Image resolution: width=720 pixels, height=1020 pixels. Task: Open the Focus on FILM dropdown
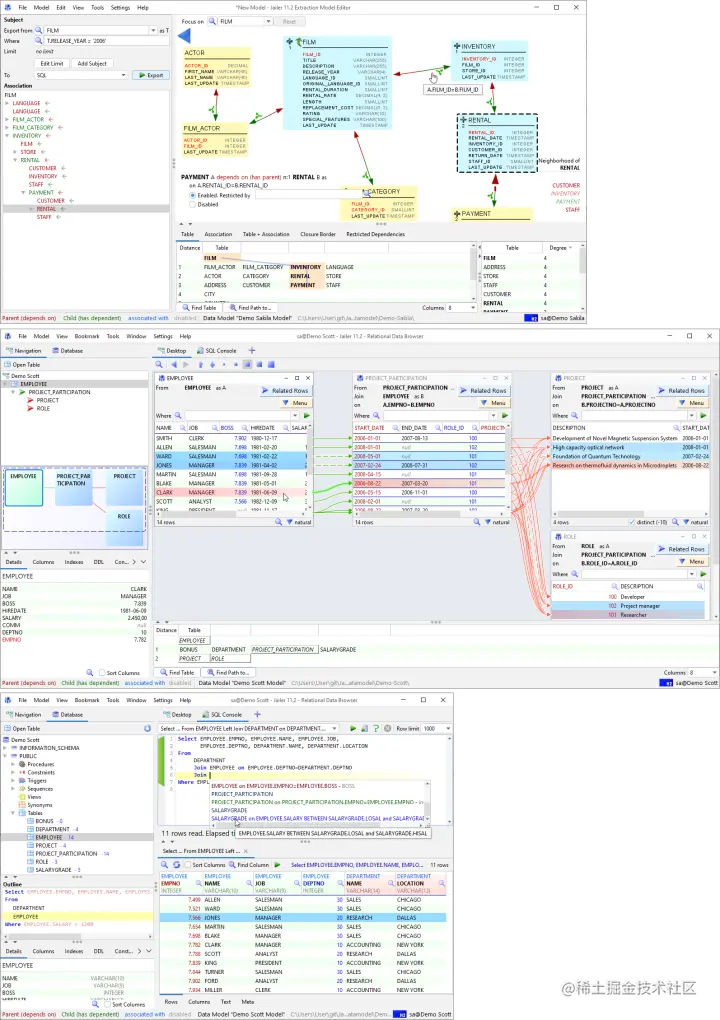tap(268, 21)
